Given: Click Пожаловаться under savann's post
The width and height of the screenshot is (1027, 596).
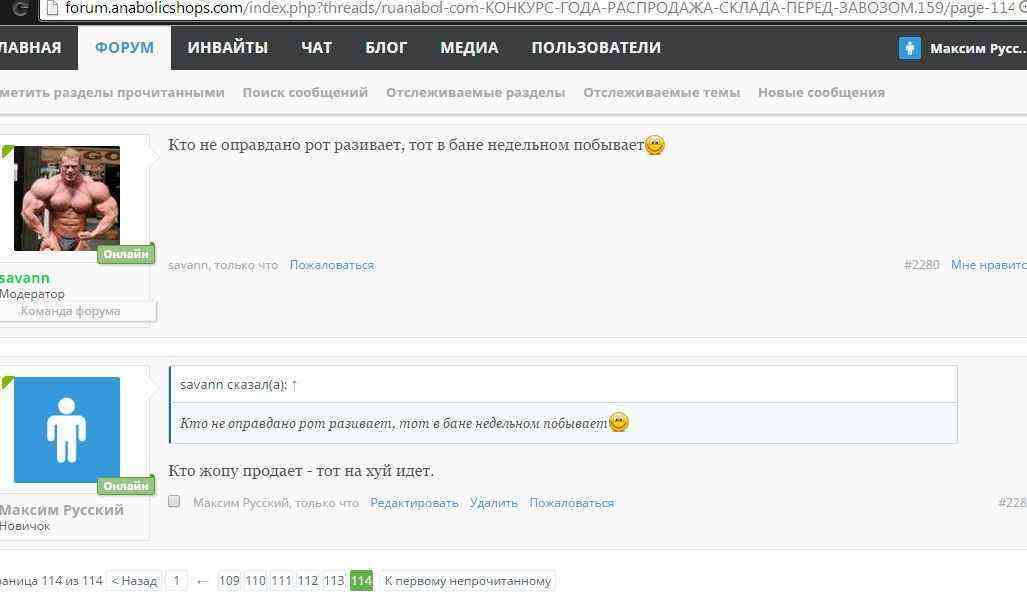Looking at the screenshot, I should 332,265.
